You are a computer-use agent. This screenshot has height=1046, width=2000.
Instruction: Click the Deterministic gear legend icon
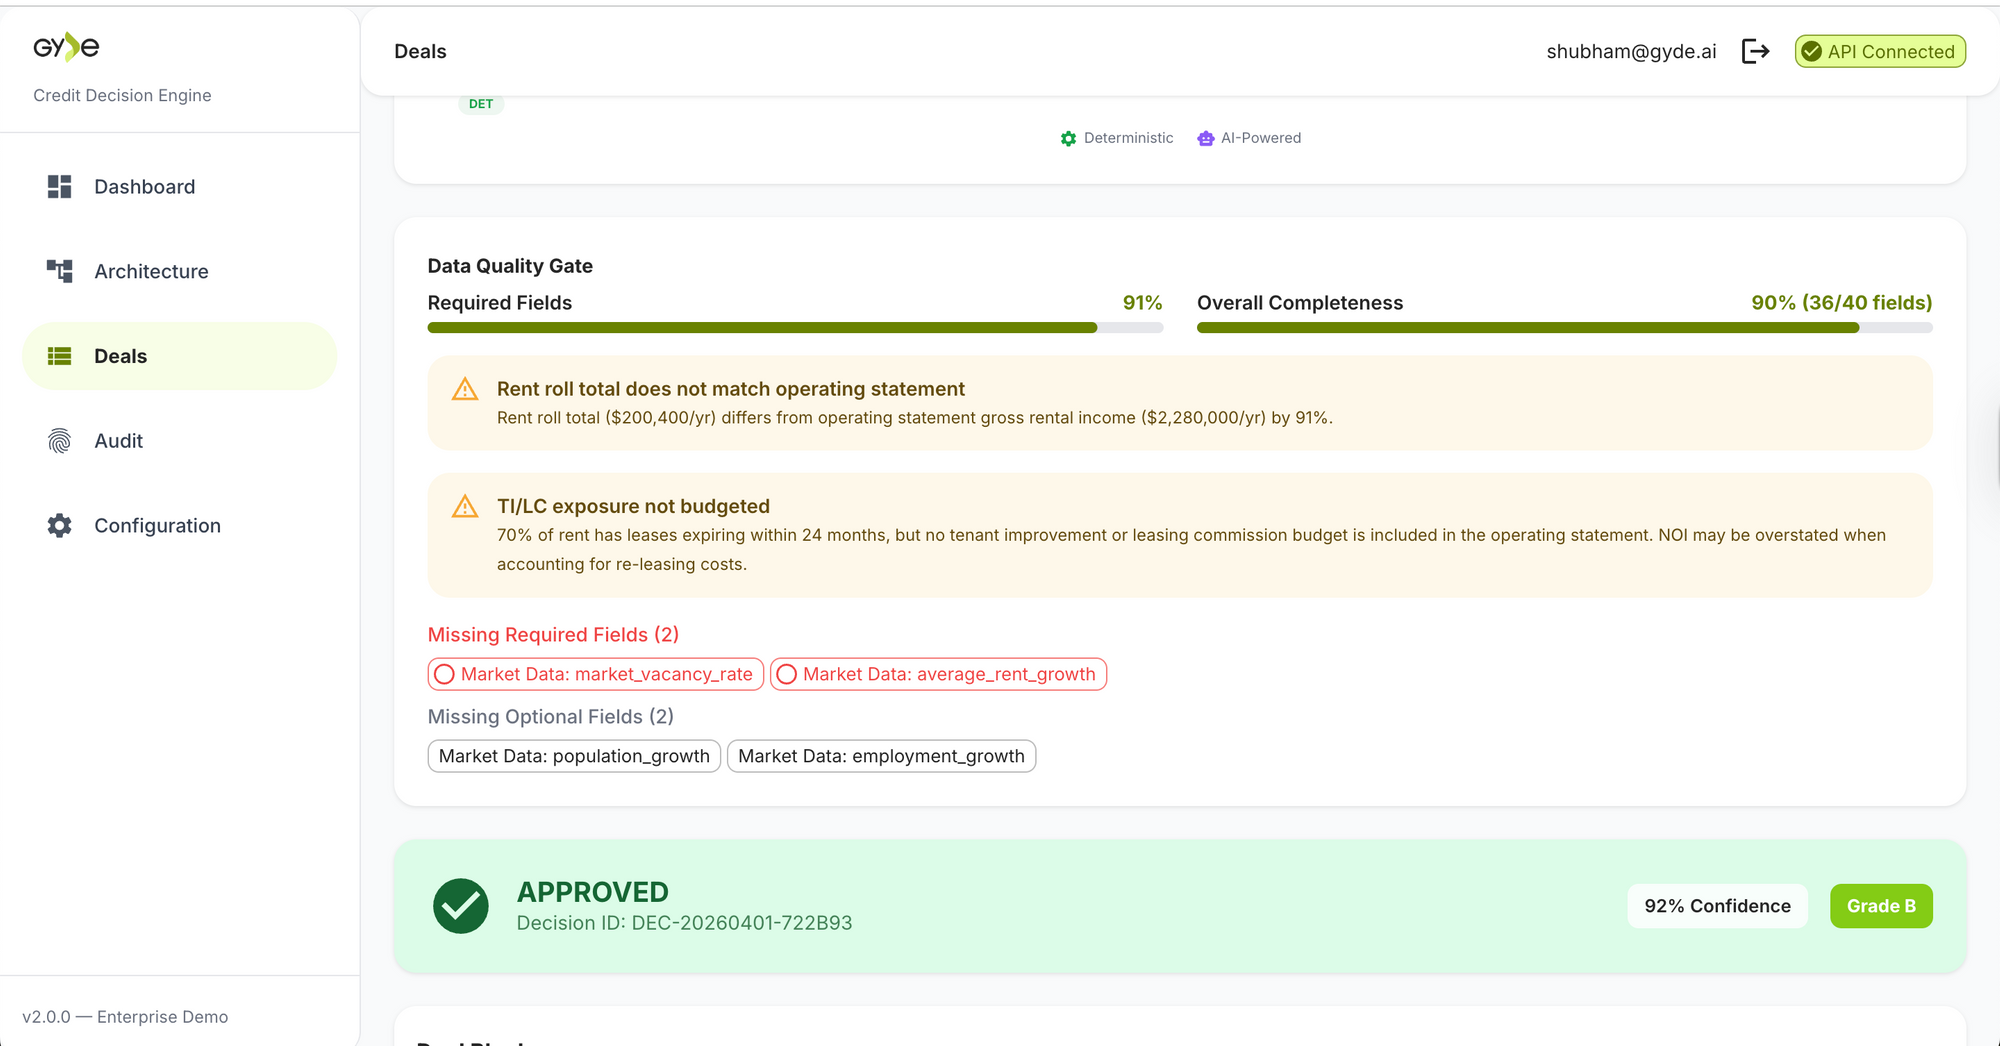(x=1068, y=139)
